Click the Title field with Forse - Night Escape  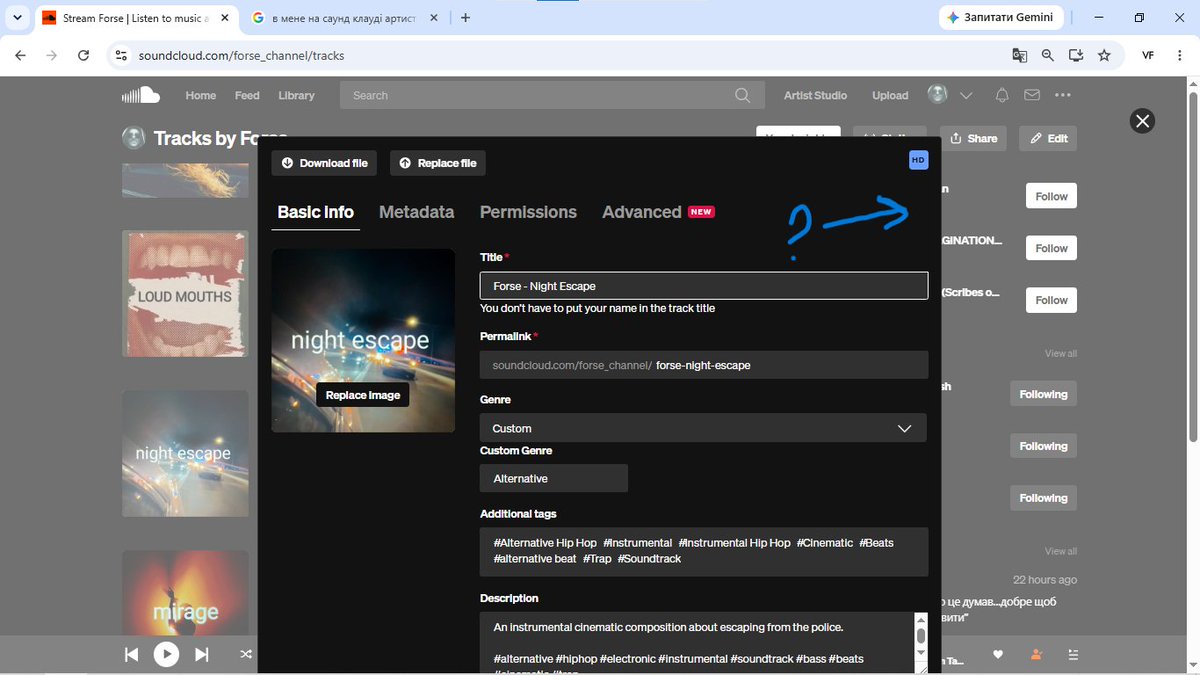[704, 286]
